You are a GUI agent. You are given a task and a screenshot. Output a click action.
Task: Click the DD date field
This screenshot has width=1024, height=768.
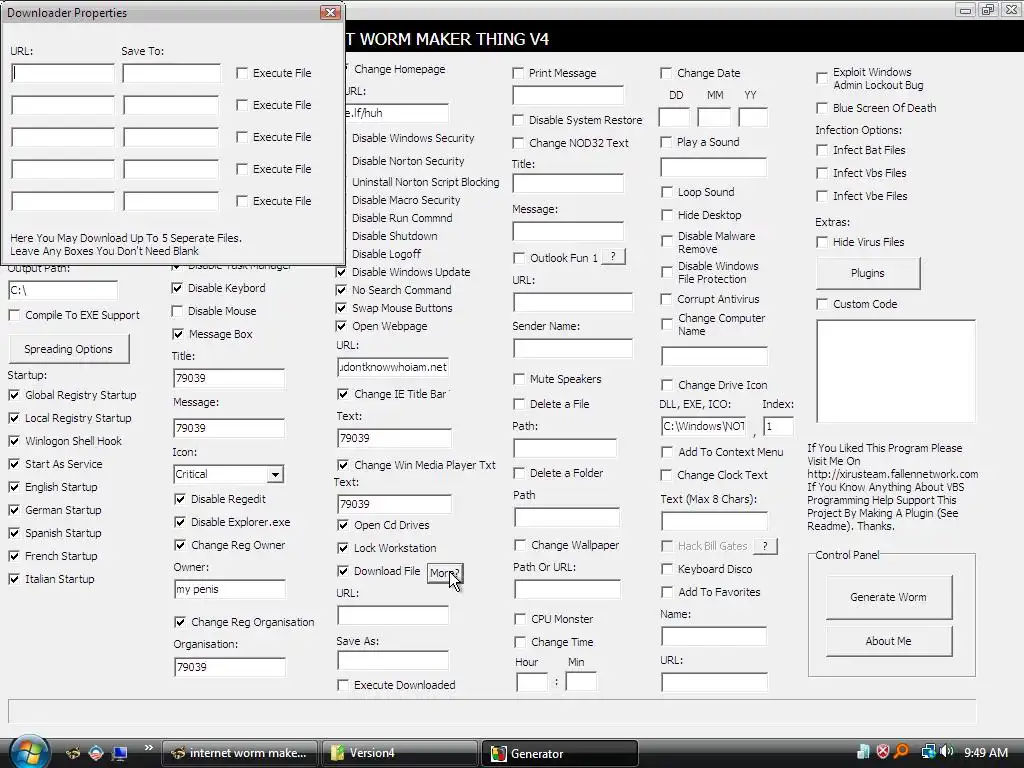674,118
